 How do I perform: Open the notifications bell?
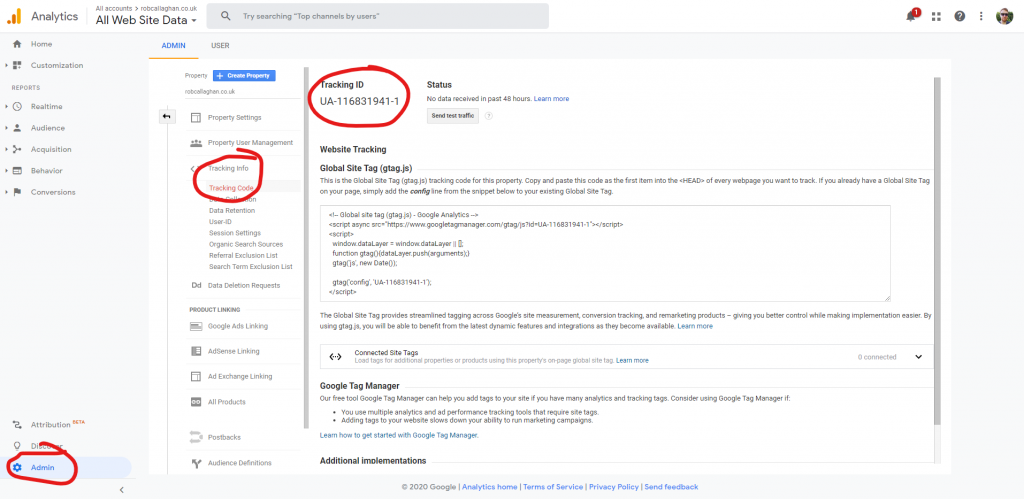point(911,16)
